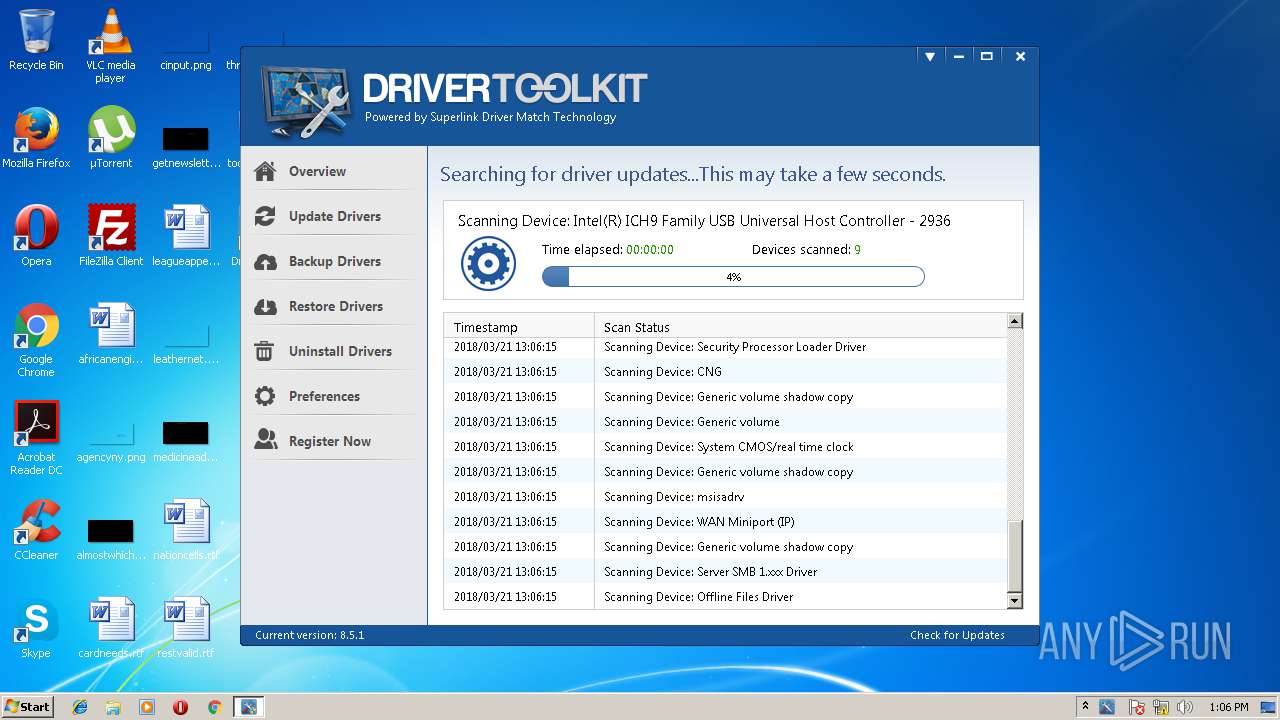This screenshot has width=1280, height=720.
Task: Click the scan progress bar at 4%
Action: click(733, 277)
